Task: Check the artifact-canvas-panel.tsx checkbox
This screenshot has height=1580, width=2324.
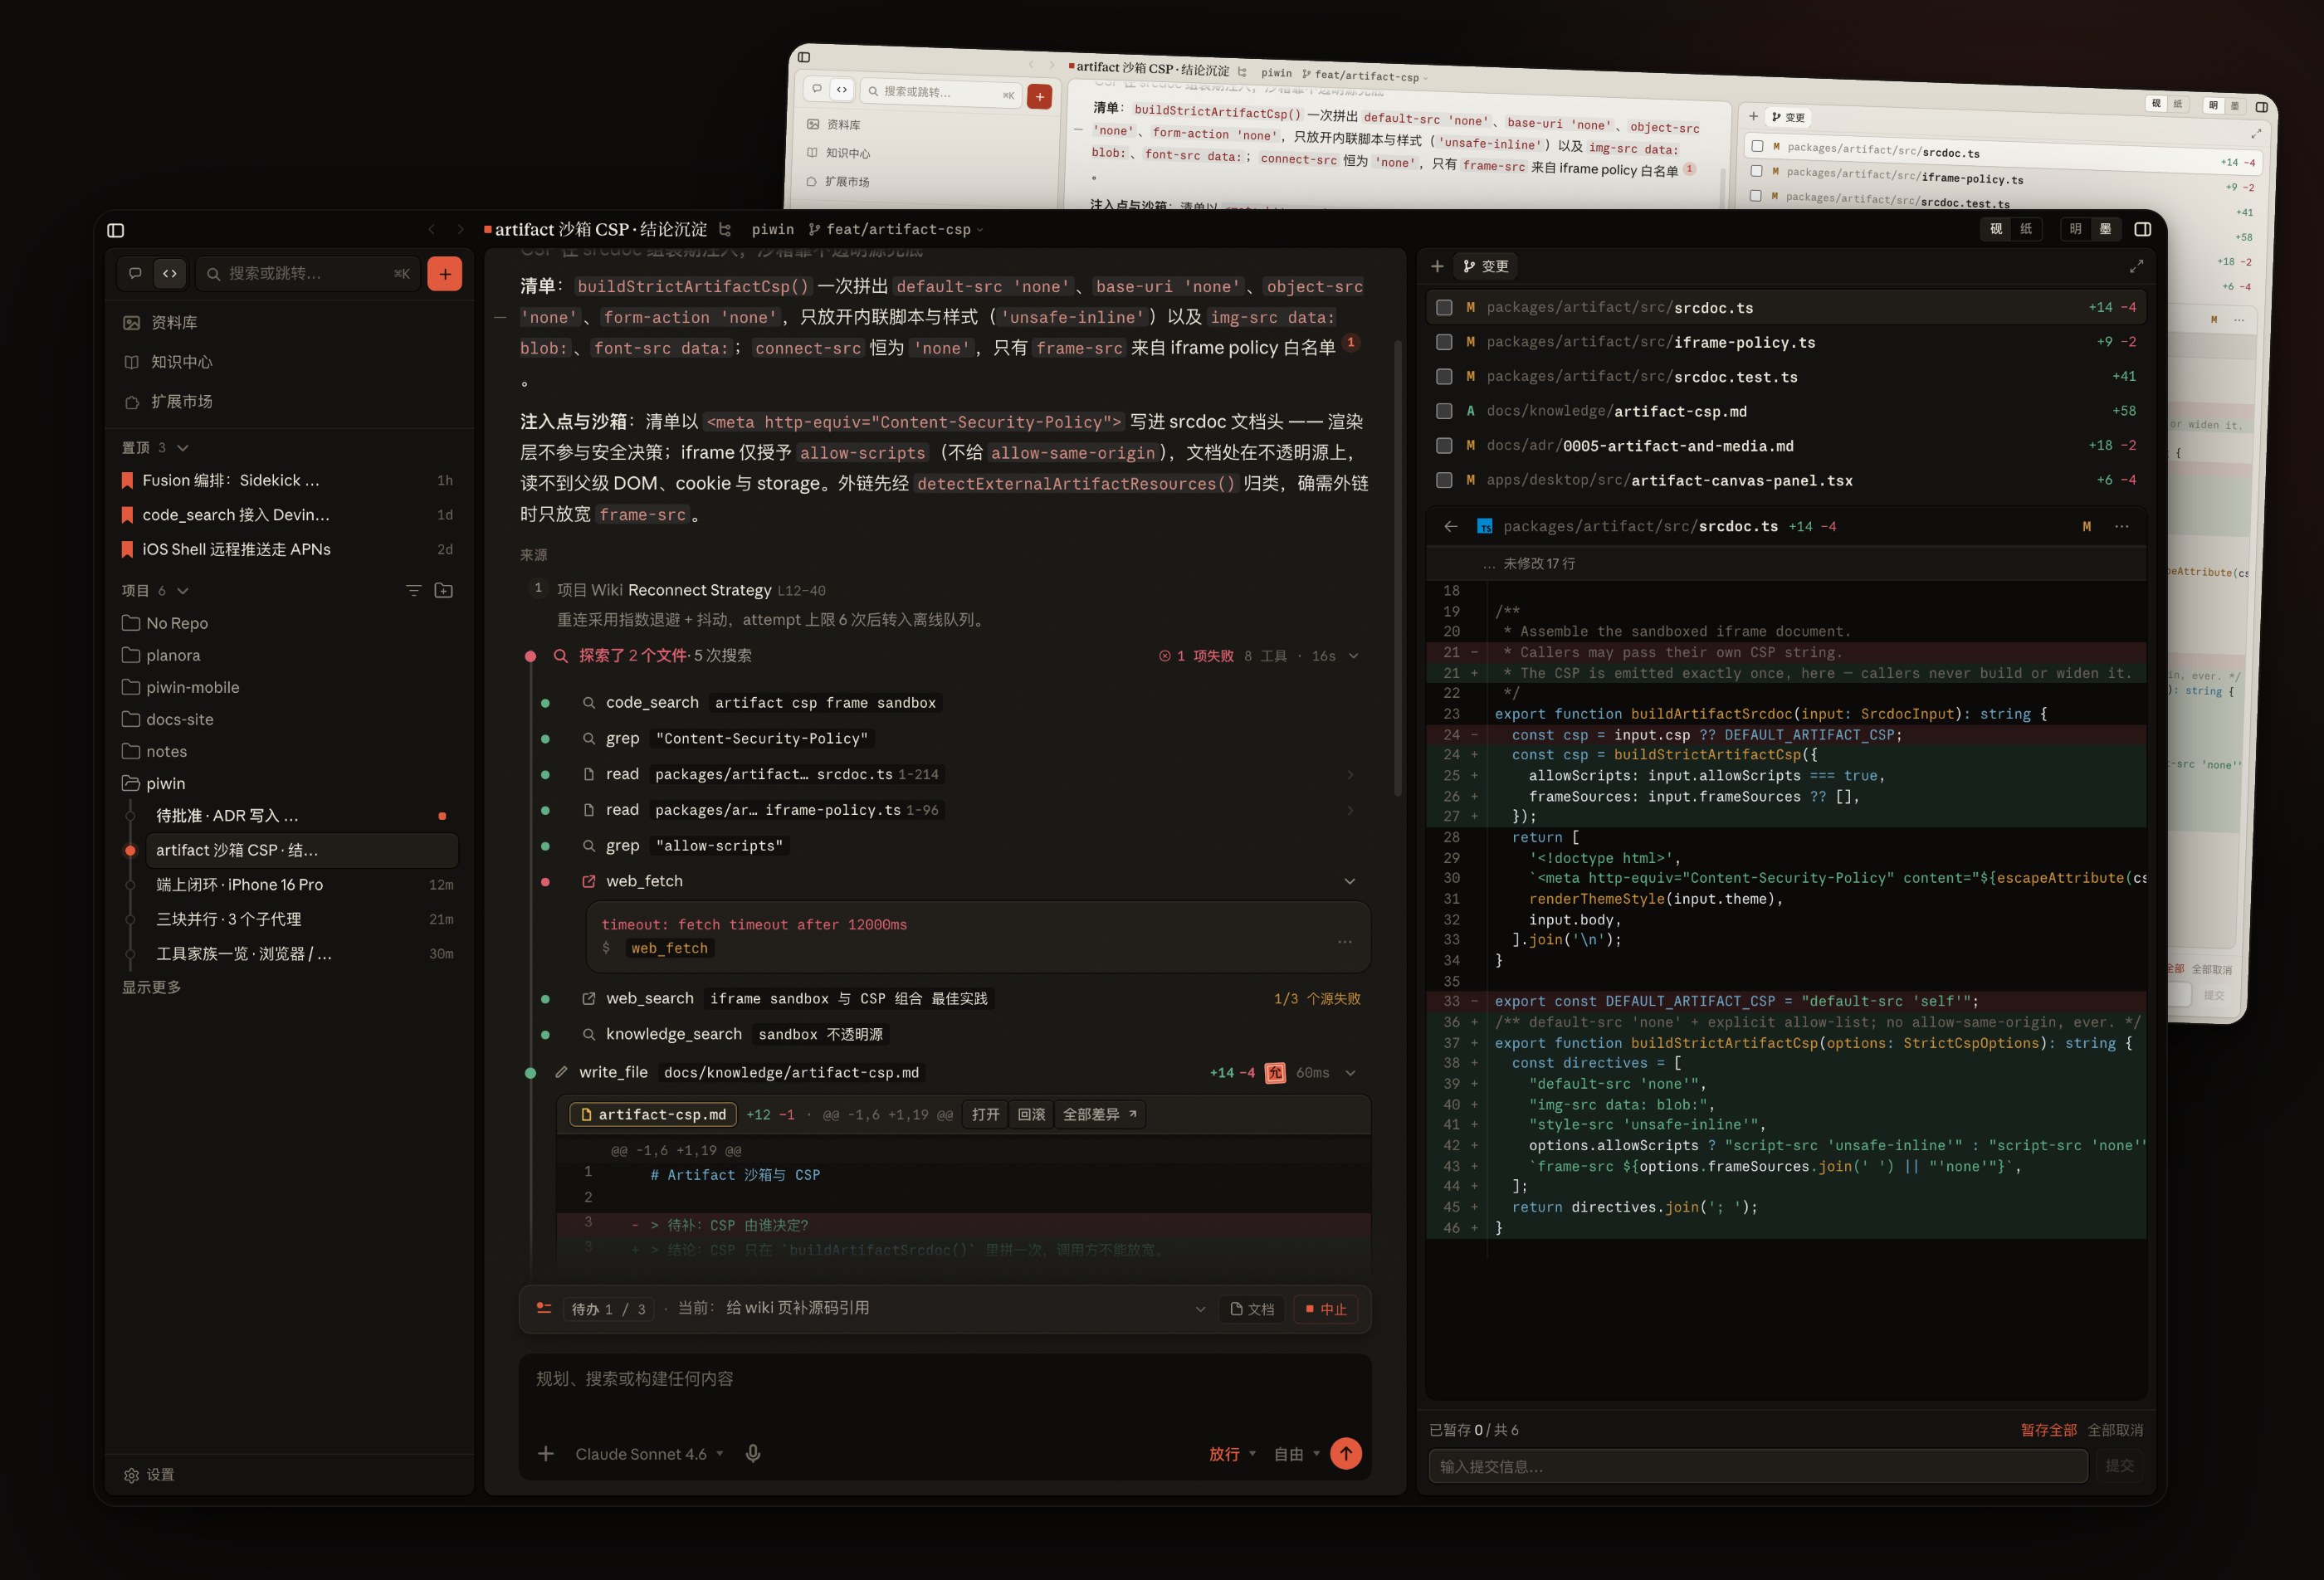Action: 1444,480
